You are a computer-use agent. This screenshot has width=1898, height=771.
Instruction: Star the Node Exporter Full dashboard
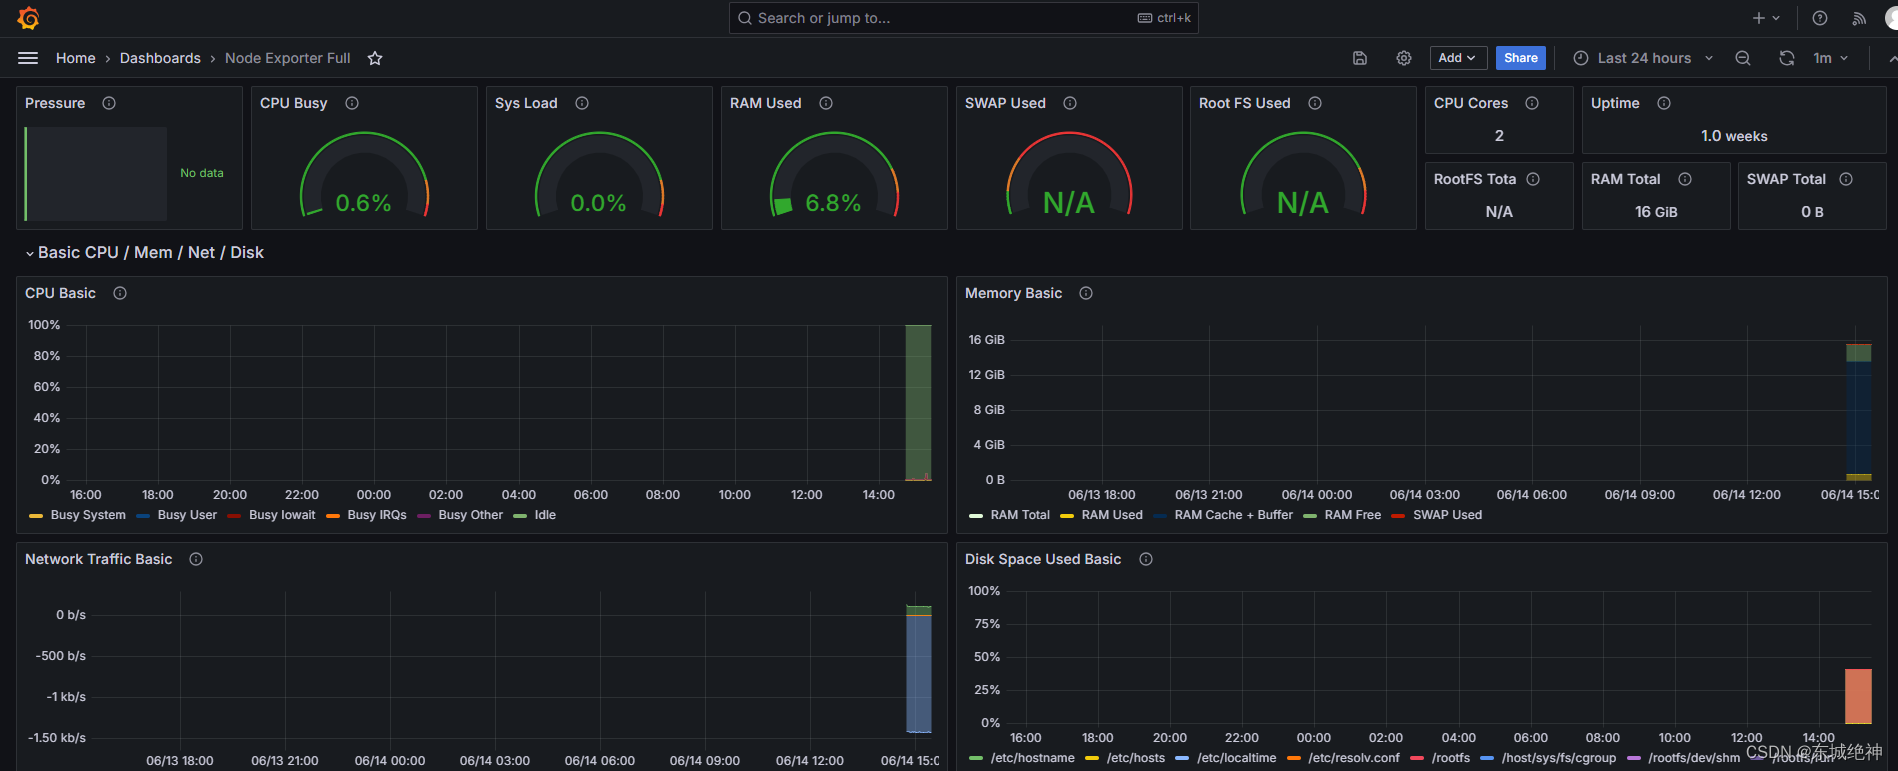point(375,58)
